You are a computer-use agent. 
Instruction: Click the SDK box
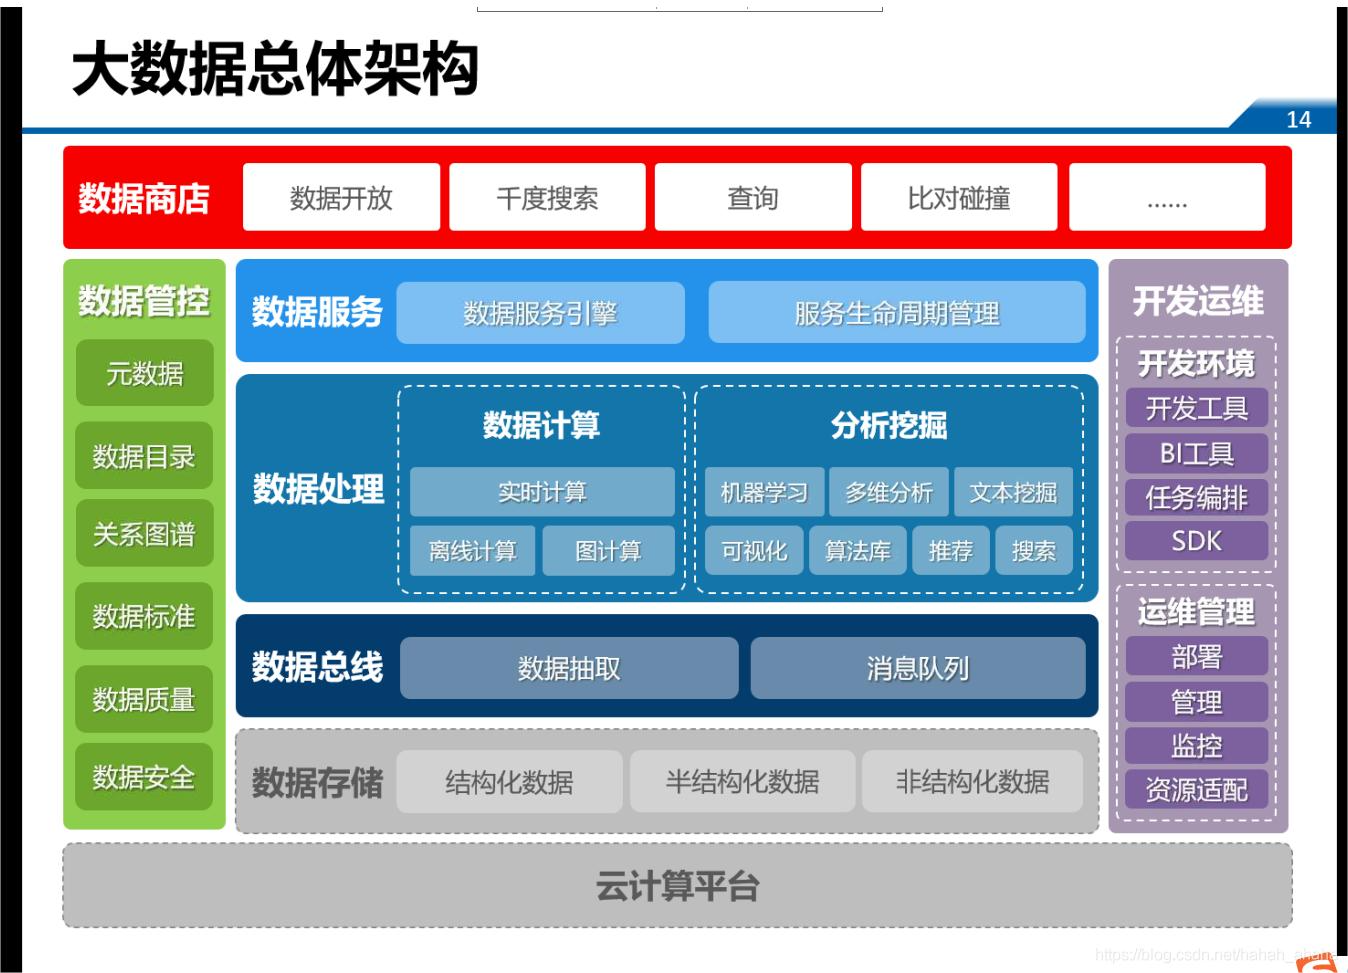tap(1197, 541)
